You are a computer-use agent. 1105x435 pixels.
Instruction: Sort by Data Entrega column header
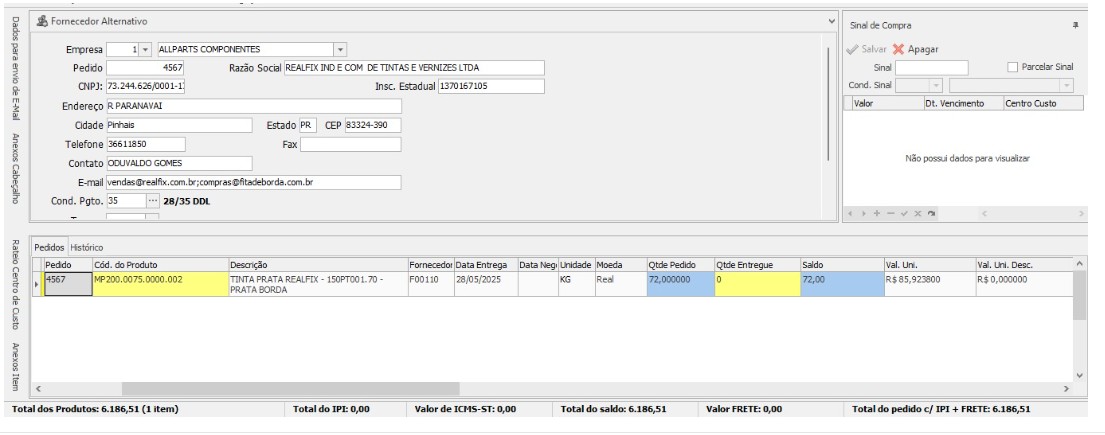[485, 264]
